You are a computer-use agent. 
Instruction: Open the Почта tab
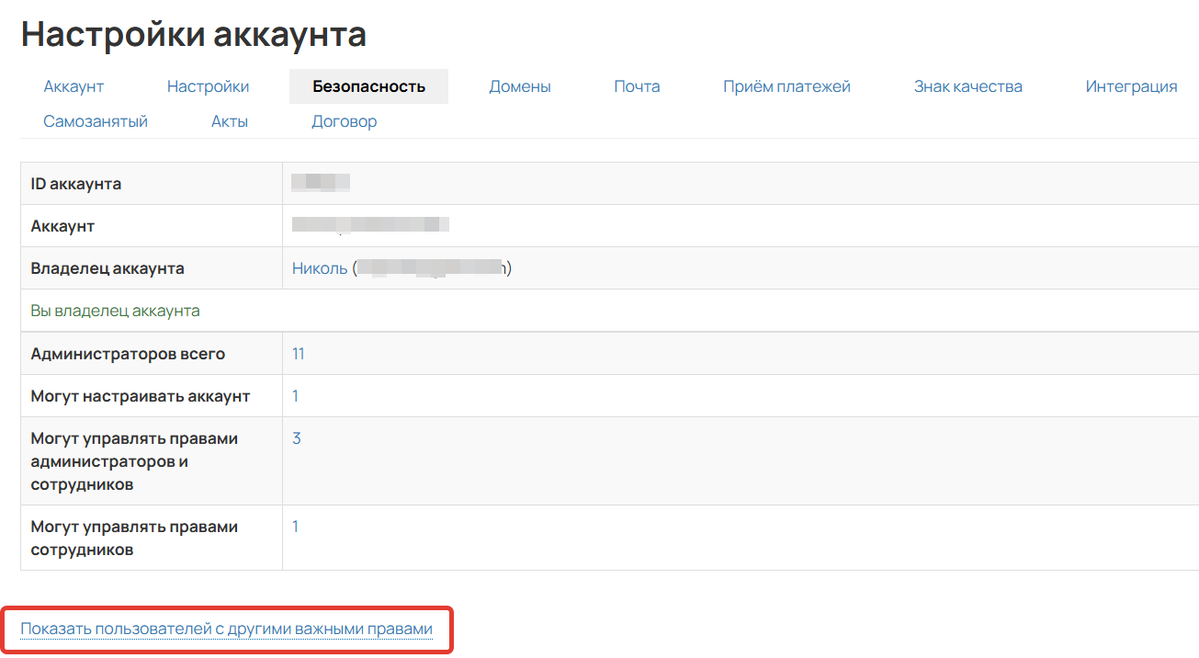pyautogui.click(x=636, y=86)
